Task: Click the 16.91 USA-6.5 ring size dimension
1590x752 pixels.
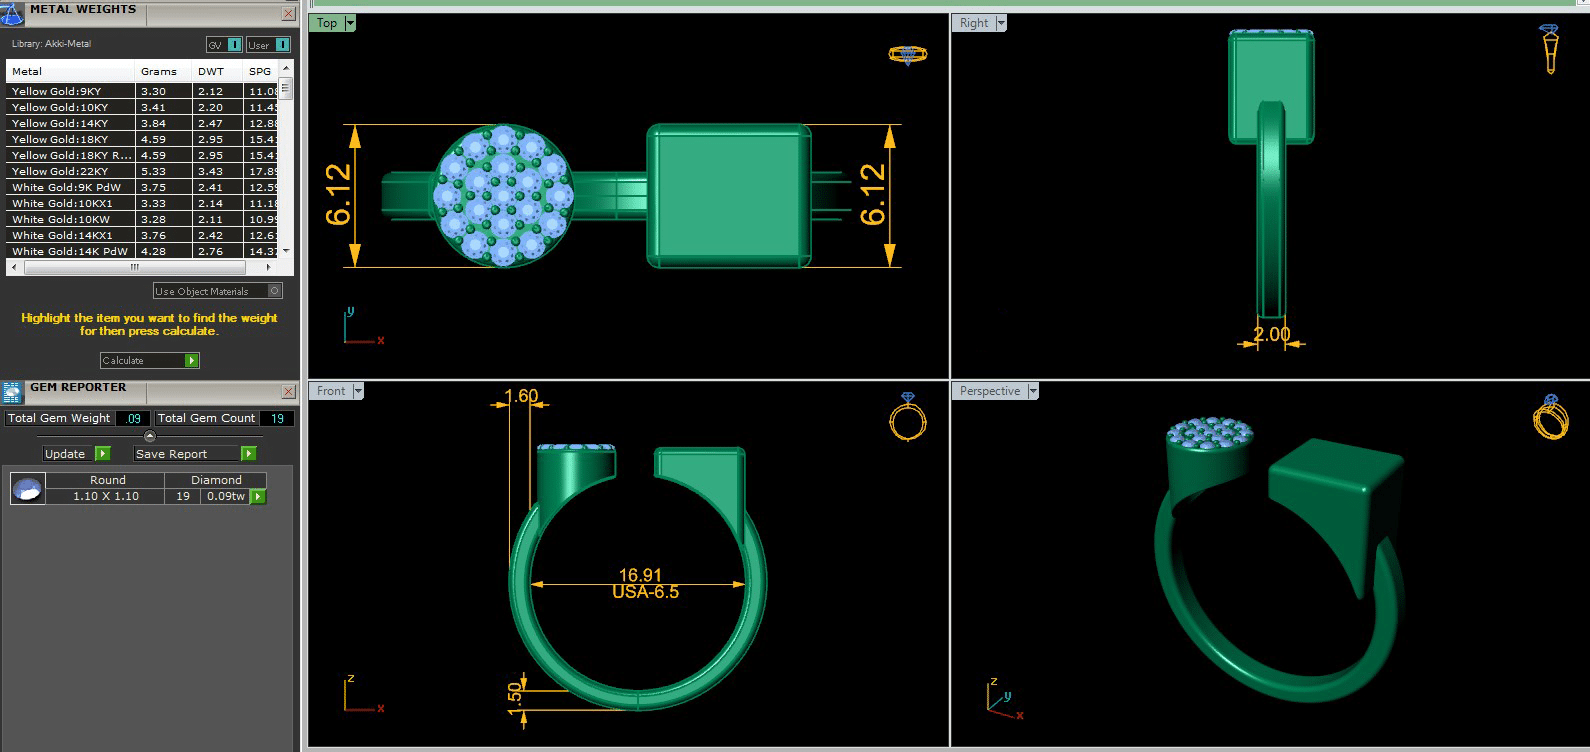Action: (643, 583)
